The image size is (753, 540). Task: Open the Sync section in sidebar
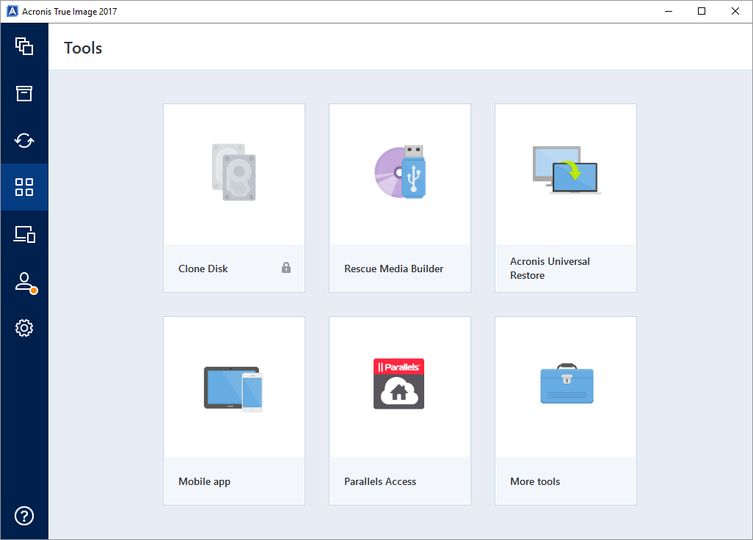click(24, 140)
